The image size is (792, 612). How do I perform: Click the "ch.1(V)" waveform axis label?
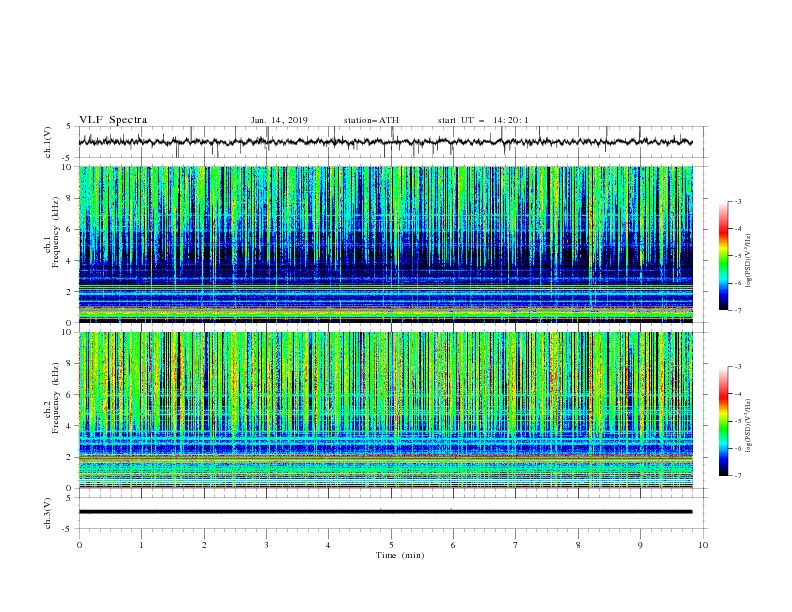pyautogui.click(x=48, y=142)
